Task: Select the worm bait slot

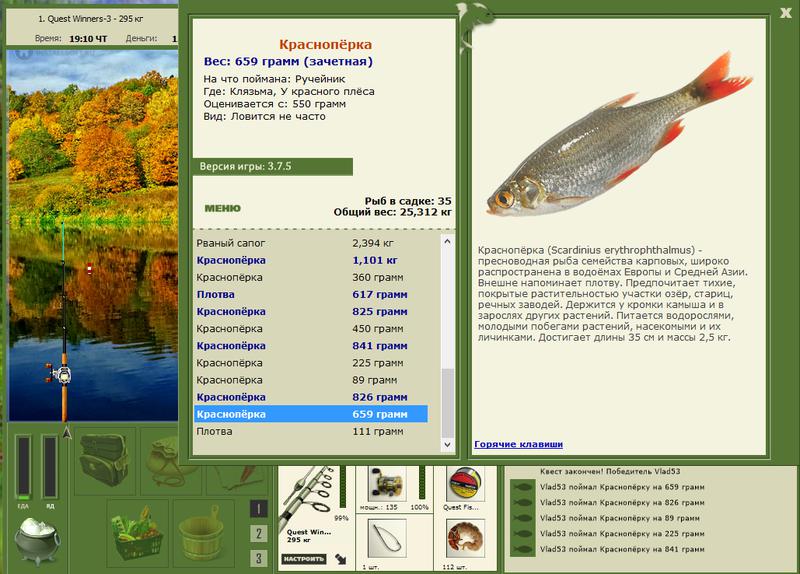Action: [x=465, y=538]
